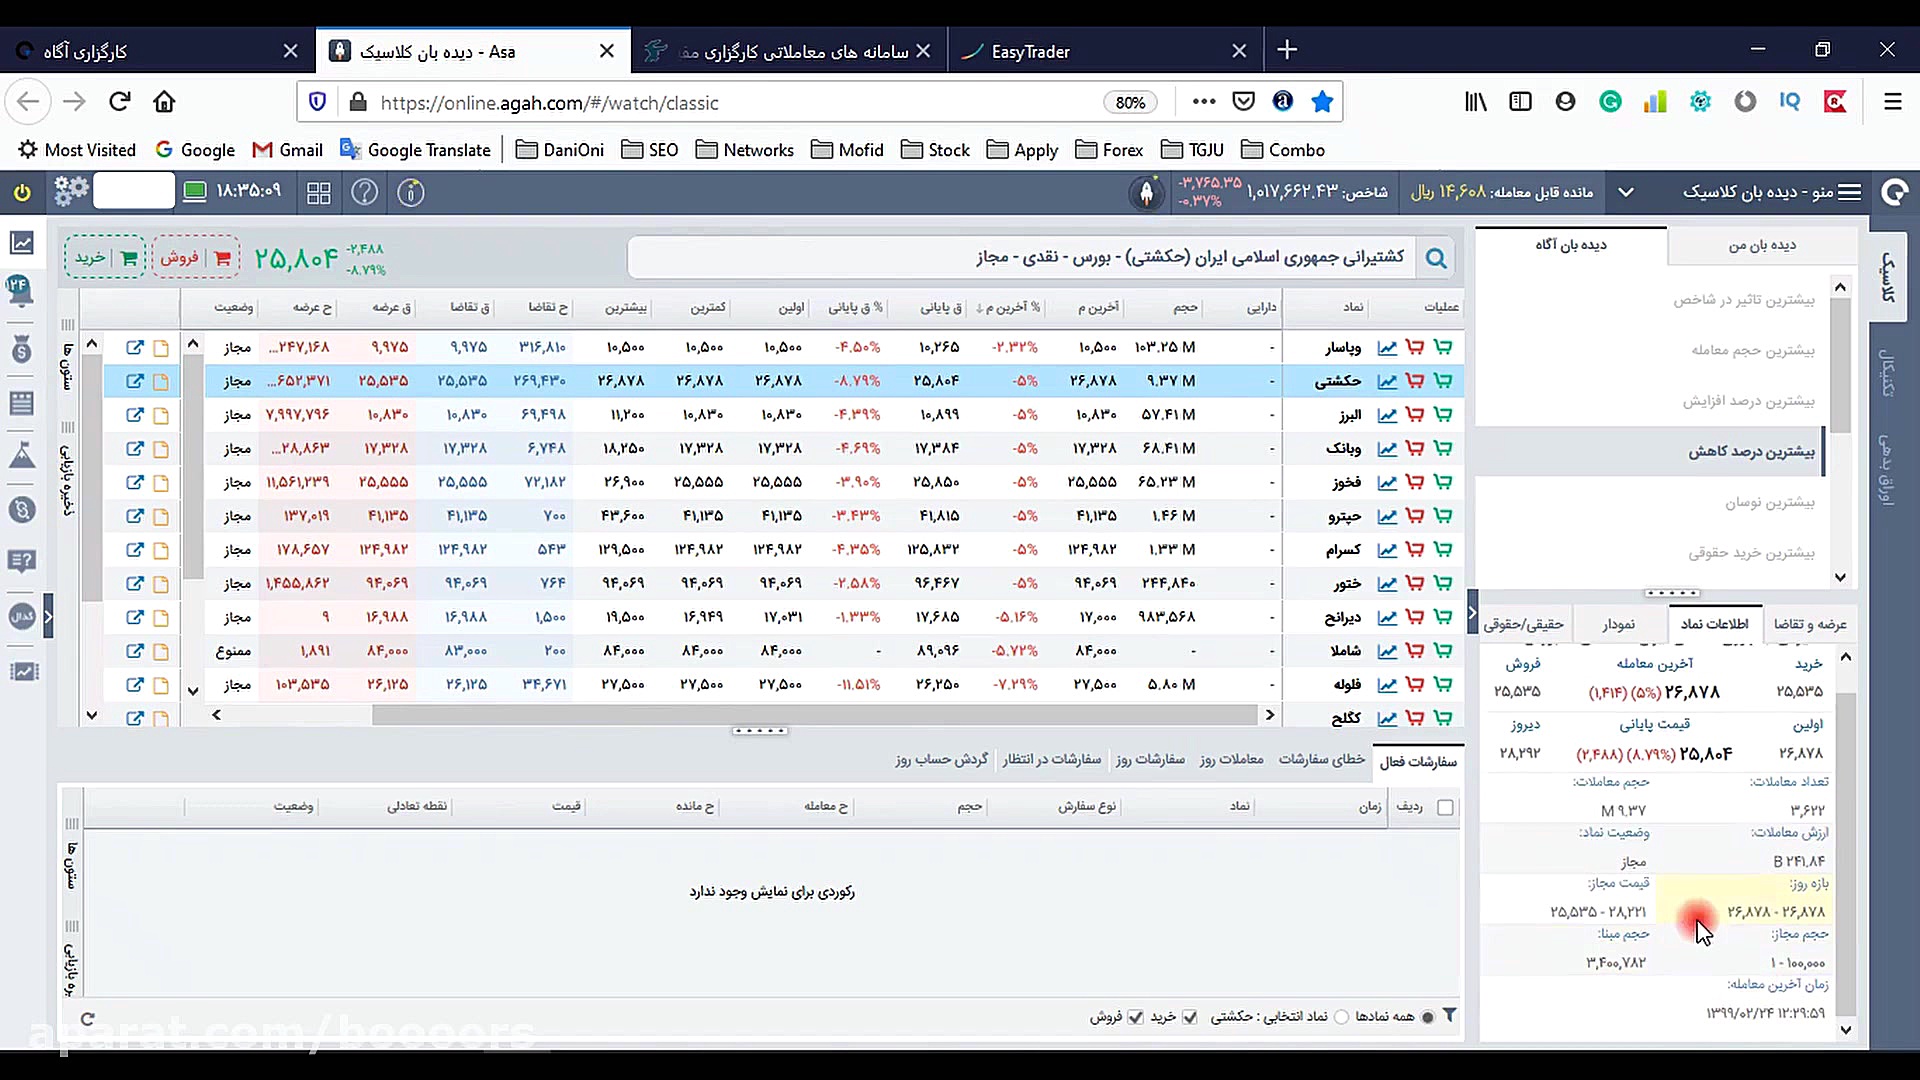
Task: Click the power/logout icon in top toolbar
Action: click(x=22, y=192)
